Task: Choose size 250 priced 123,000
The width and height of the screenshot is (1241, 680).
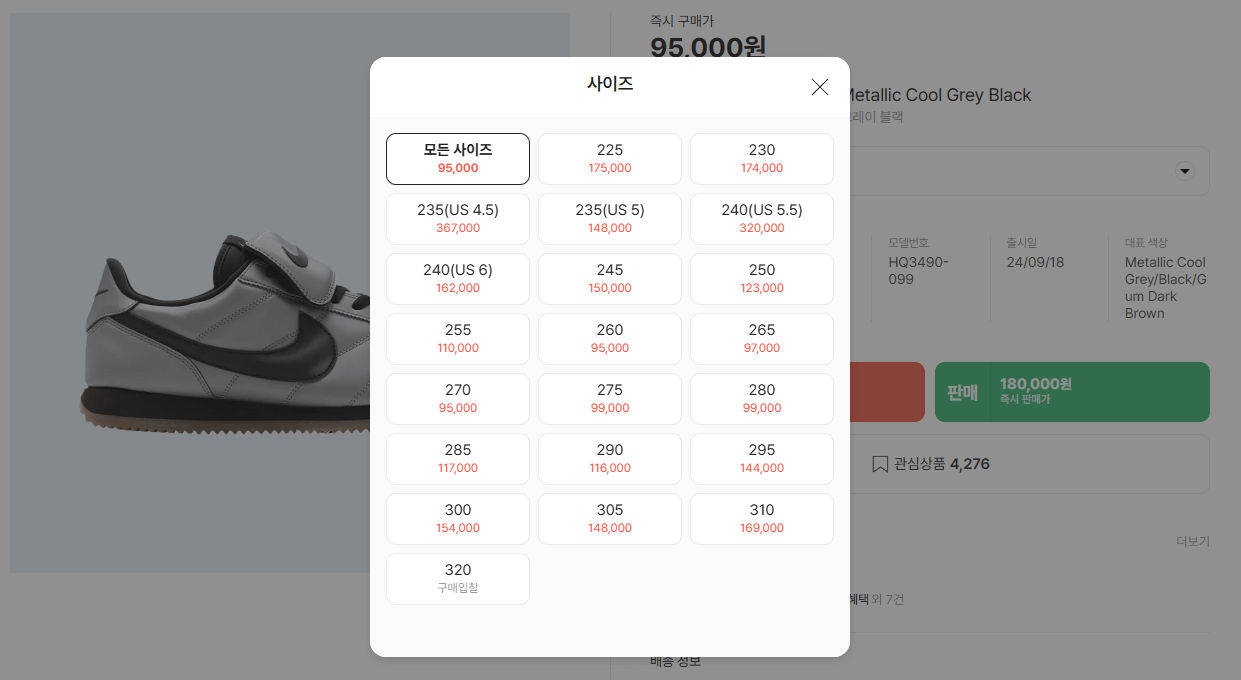Action: 762,279
